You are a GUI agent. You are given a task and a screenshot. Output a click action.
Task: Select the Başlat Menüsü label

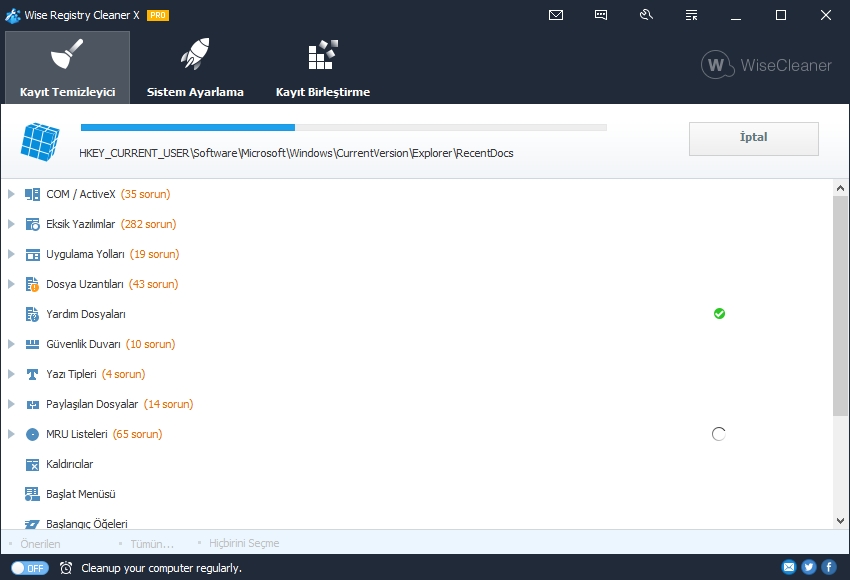pos(81,494)
